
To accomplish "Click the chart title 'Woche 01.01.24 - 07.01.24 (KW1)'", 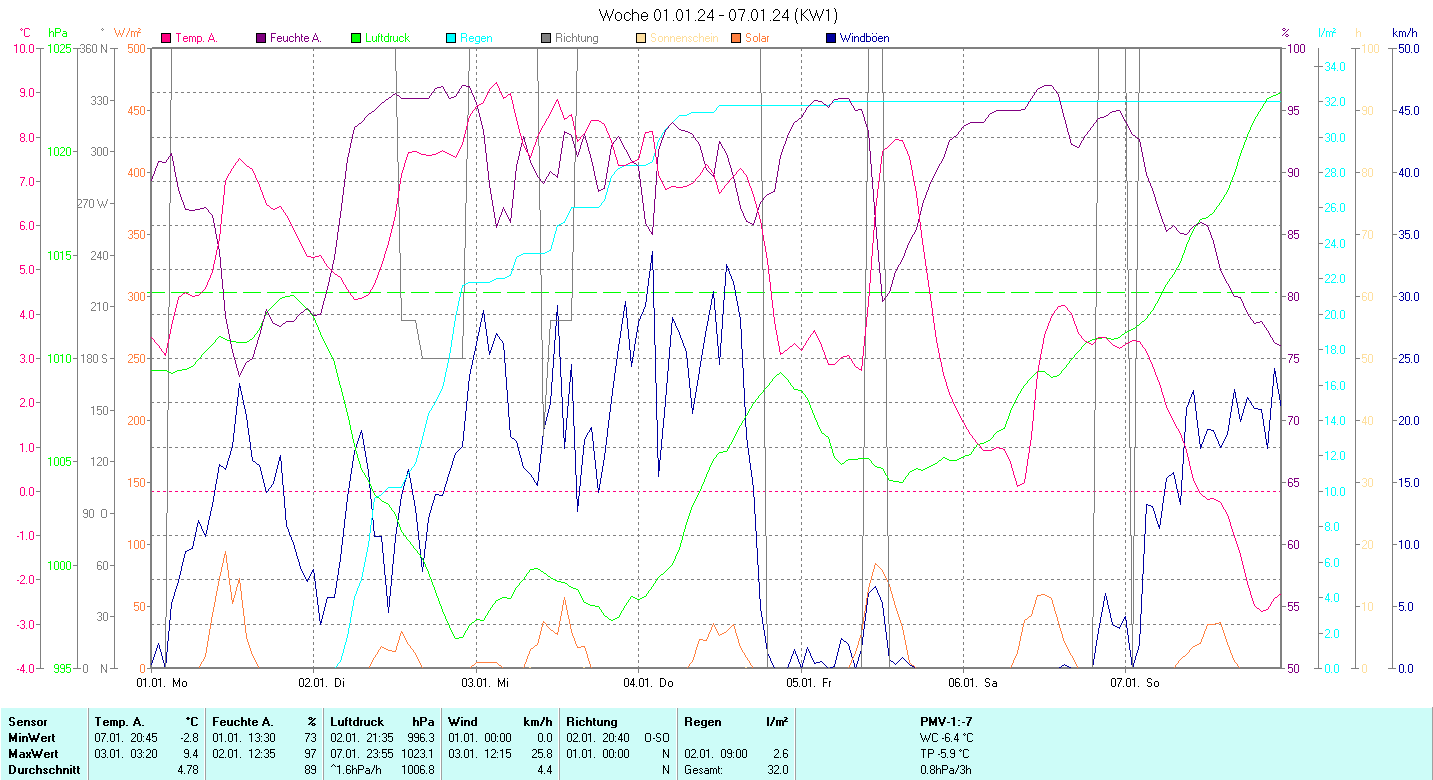I will (718, 15).
